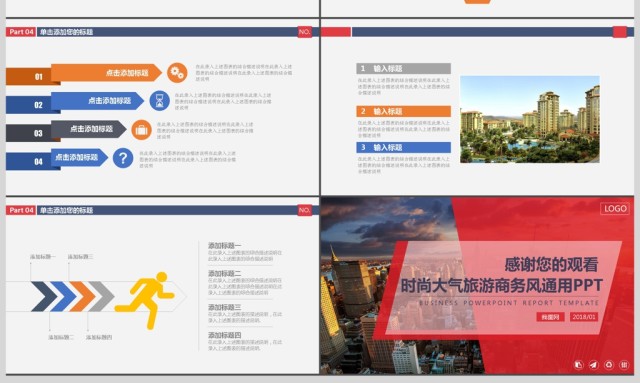The image size is (640, 383).
Task: Select the resort buildings photo
Action: coord(530,119)
